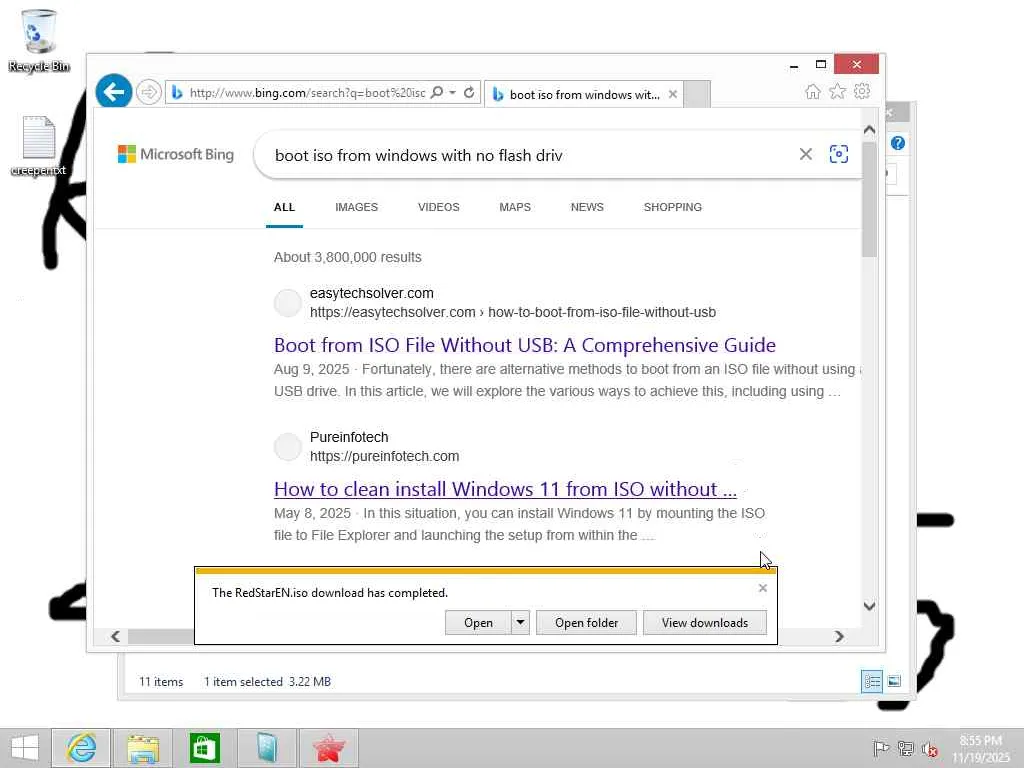This screenshot has width=1024, height=768.
Task: Switch File Explorer to details view
Action: [872, 682]
